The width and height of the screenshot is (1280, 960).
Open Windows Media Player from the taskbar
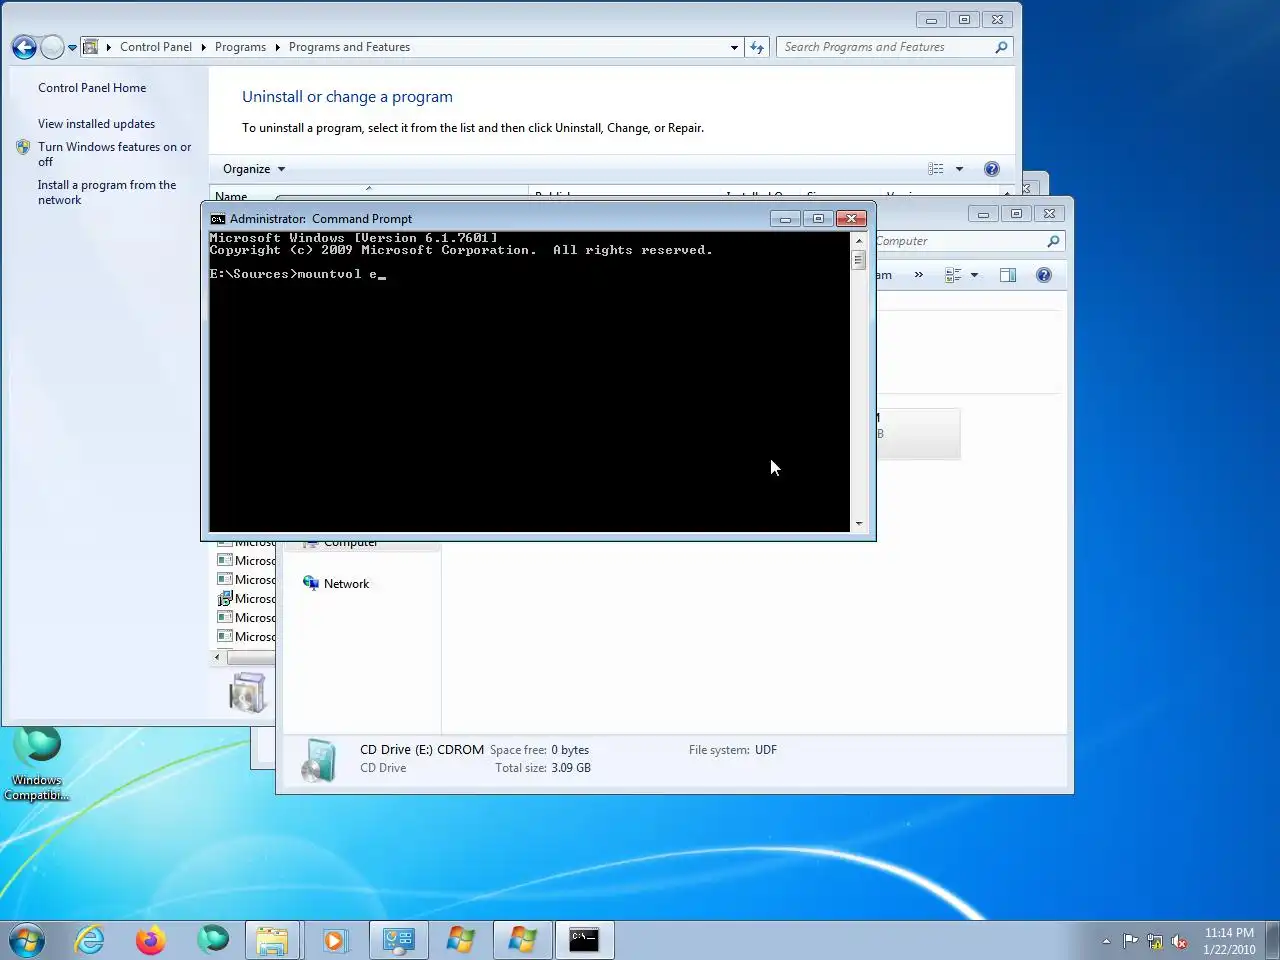tap(334, 940)
